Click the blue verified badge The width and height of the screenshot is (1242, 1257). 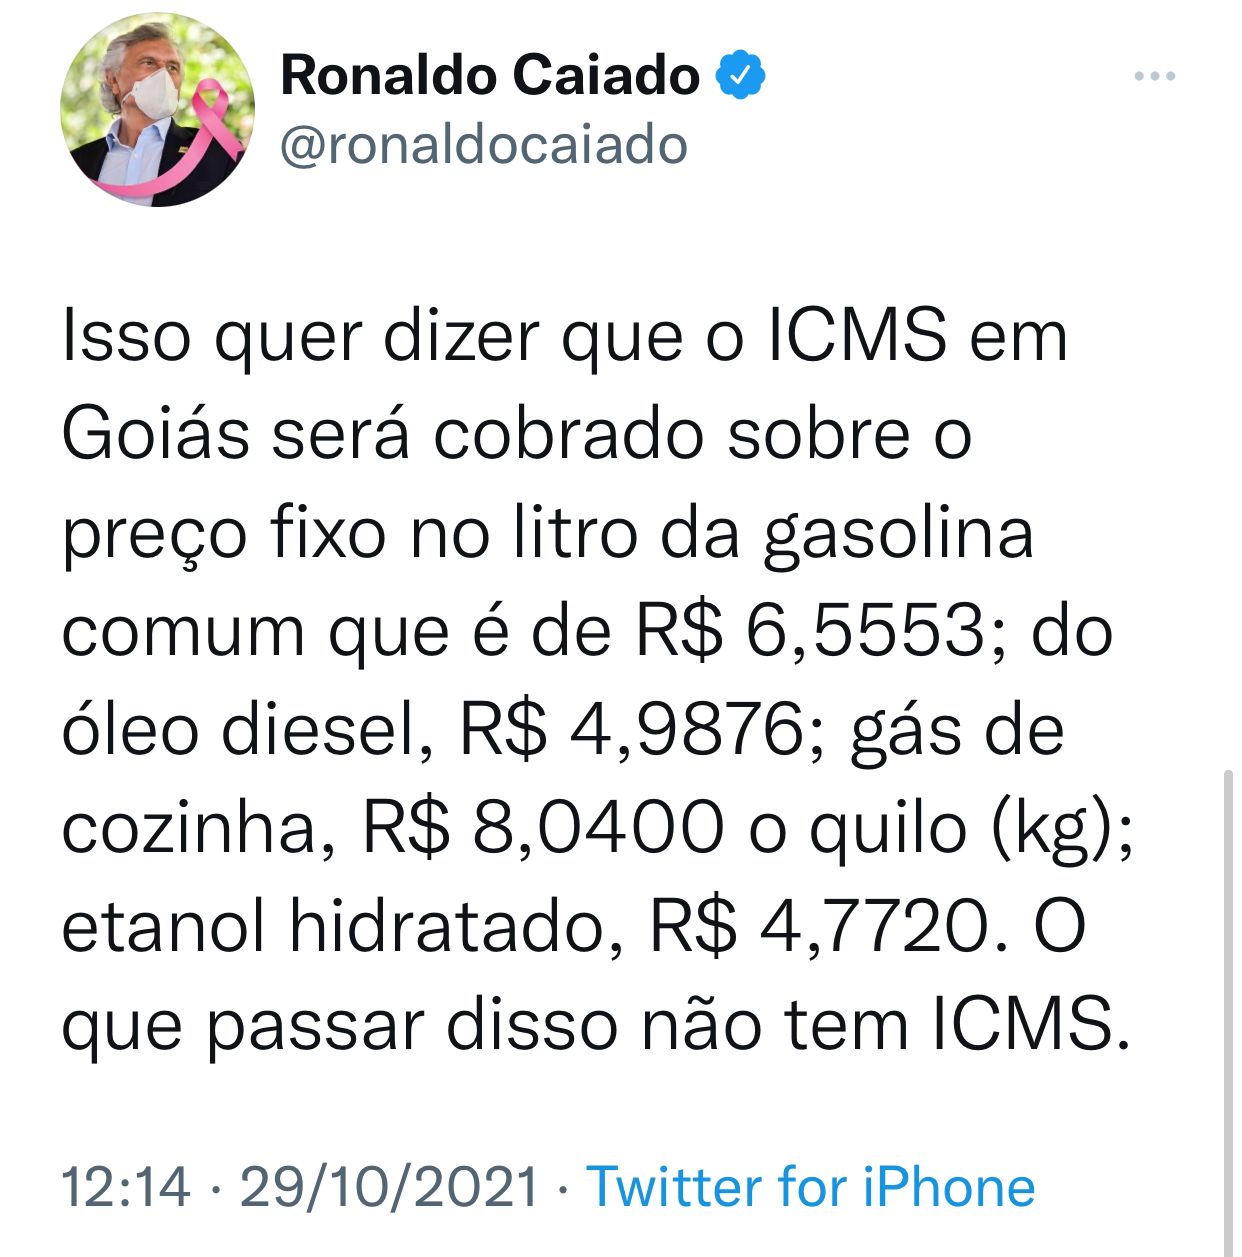[740, 76]
